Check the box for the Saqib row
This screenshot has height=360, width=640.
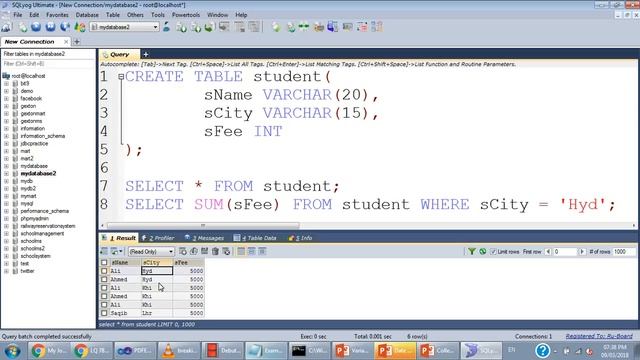click(104, 313)
